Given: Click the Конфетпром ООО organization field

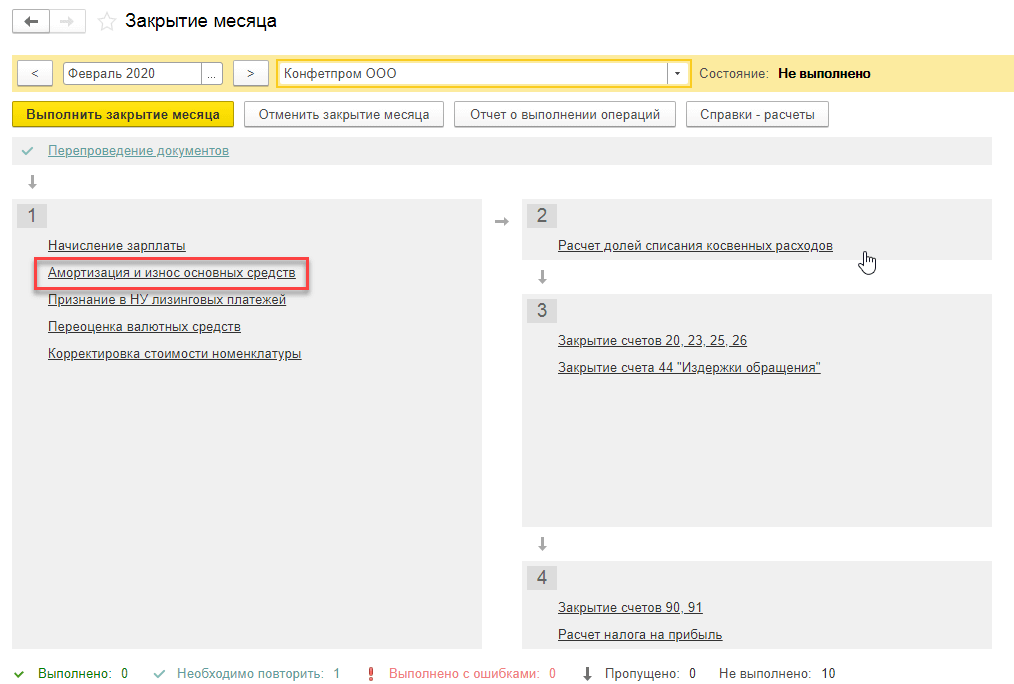Looking at the screenshot, I should [x=472, y=73].
